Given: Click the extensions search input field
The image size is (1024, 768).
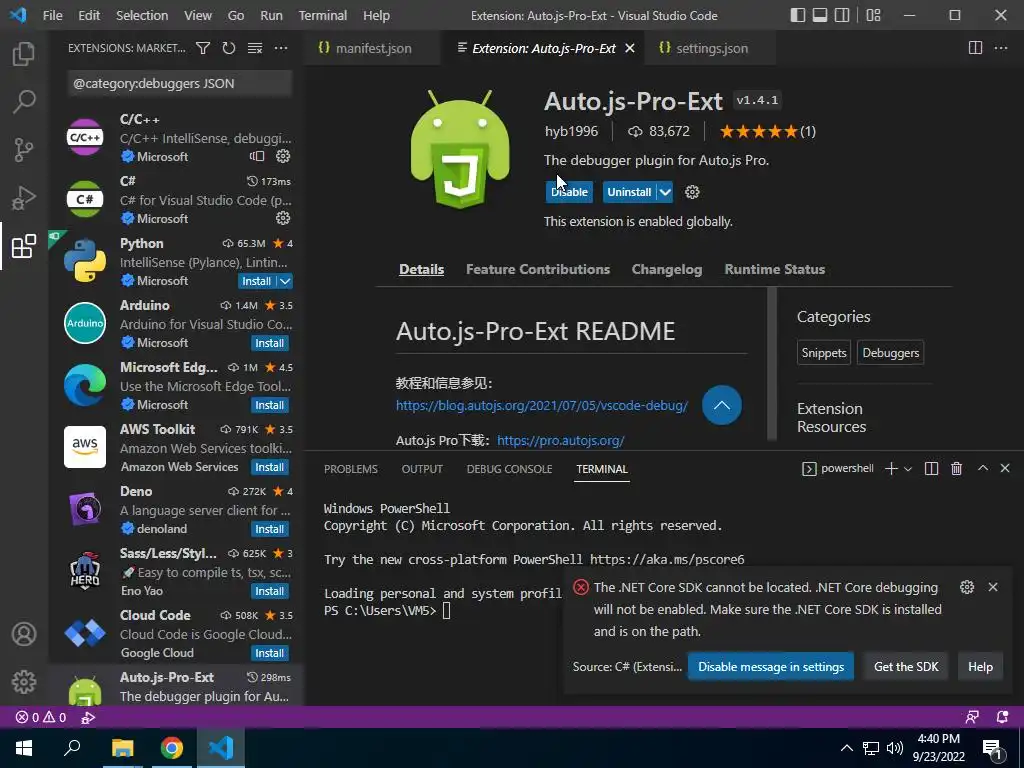Looking at the screenshot, I should [180, 84].
